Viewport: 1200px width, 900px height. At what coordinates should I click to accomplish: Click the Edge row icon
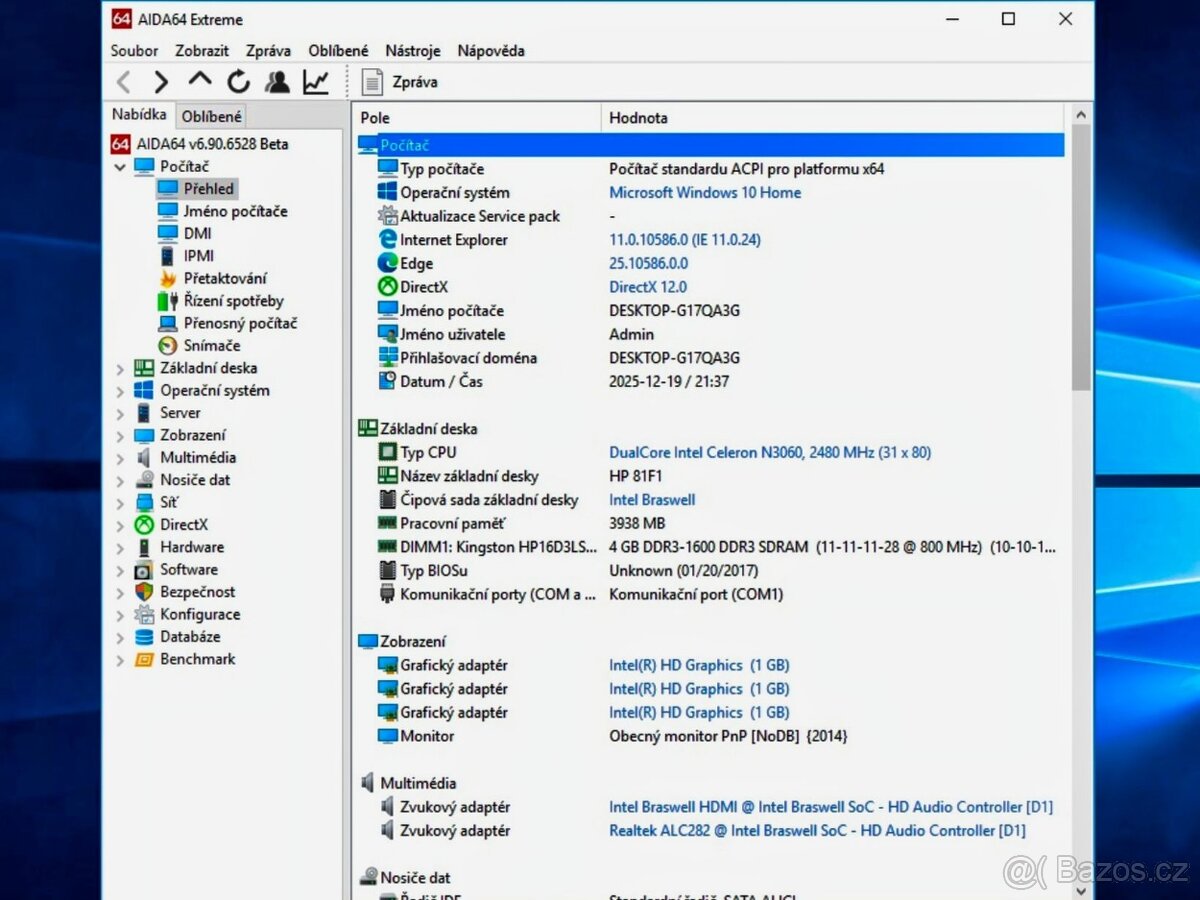pos(388,263)
